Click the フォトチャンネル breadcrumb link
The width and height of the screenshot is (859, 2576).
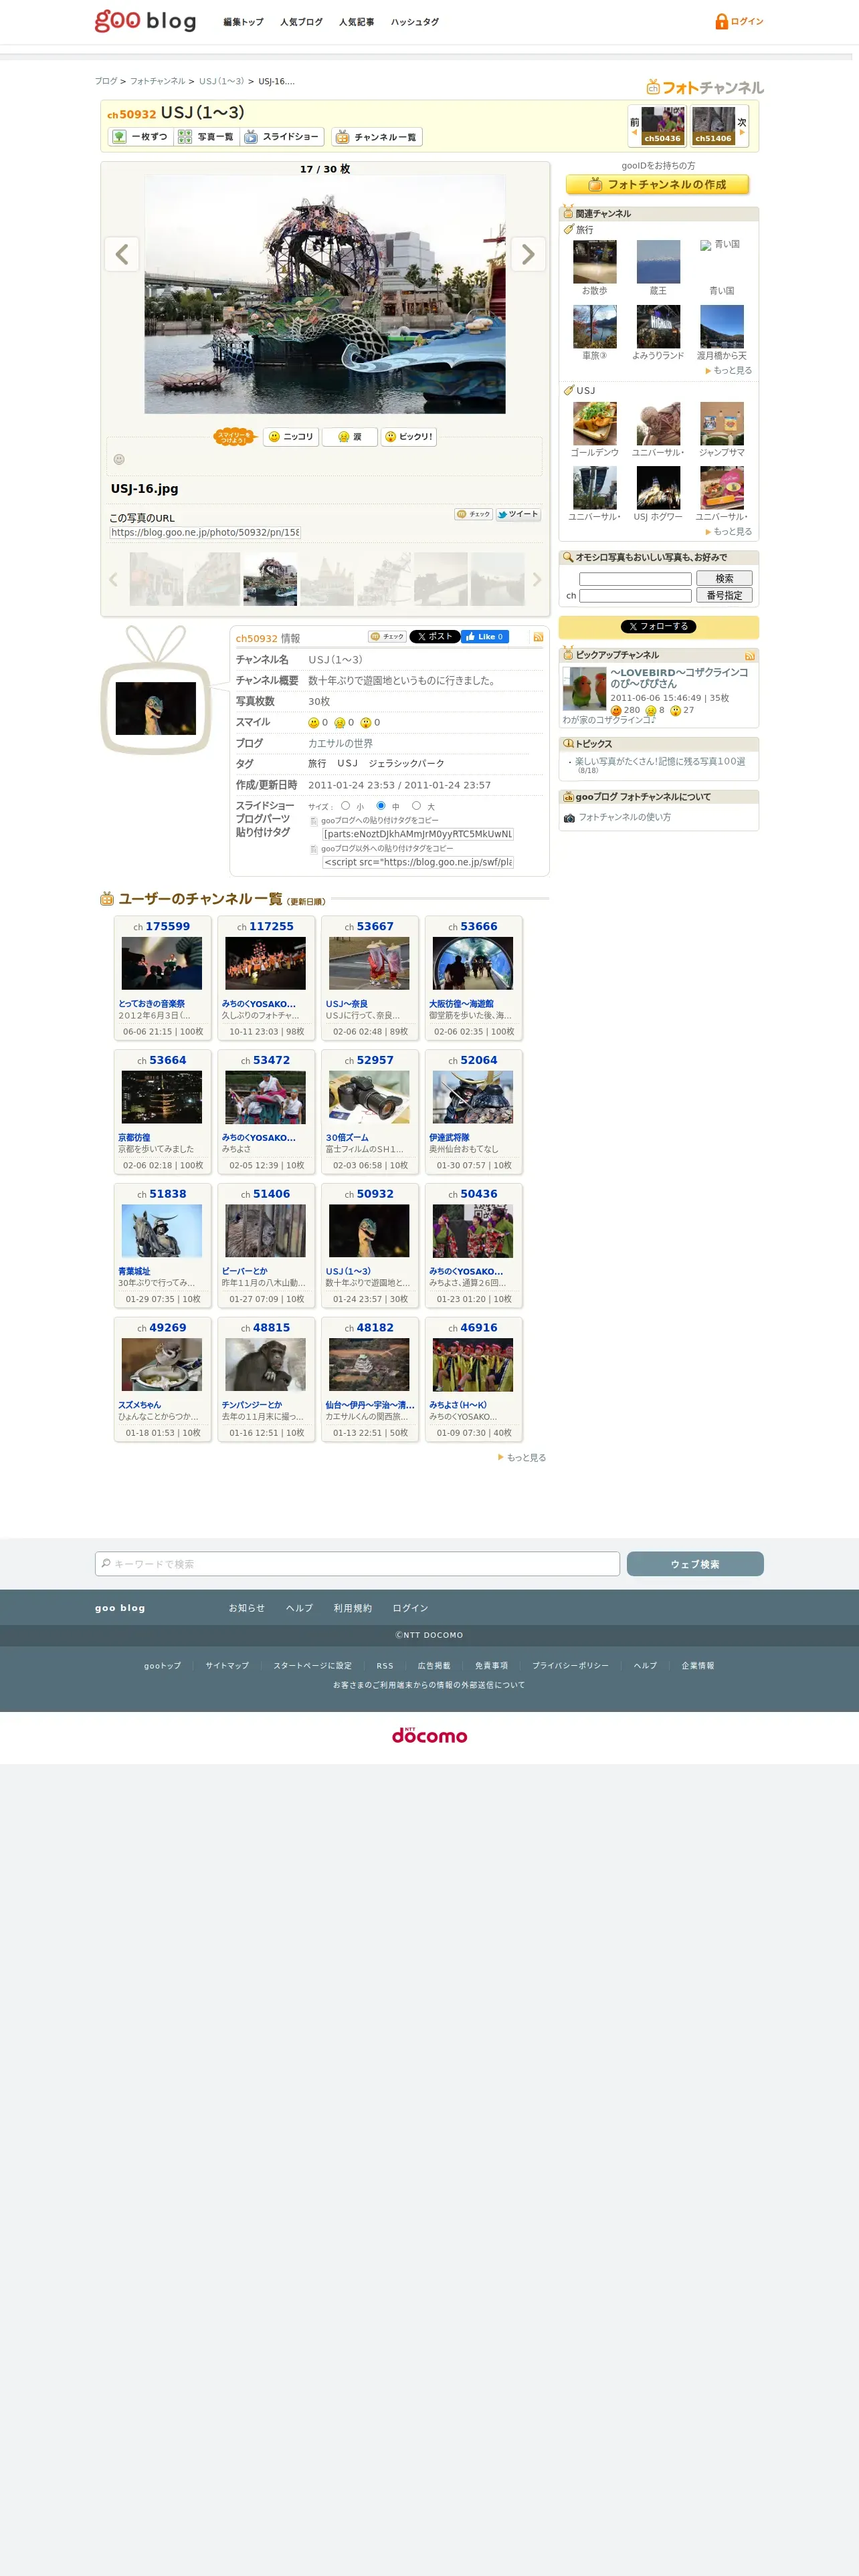[158, 82]
